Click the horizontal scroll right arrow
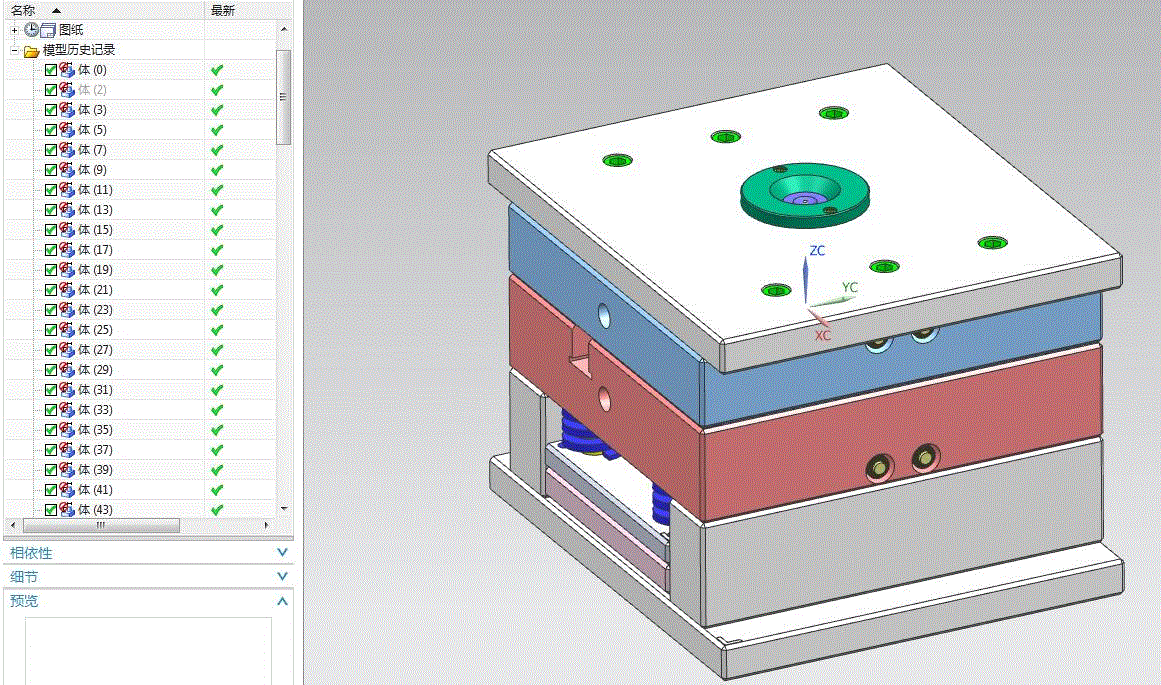The image size is (1161, 685). coord(266,525)
